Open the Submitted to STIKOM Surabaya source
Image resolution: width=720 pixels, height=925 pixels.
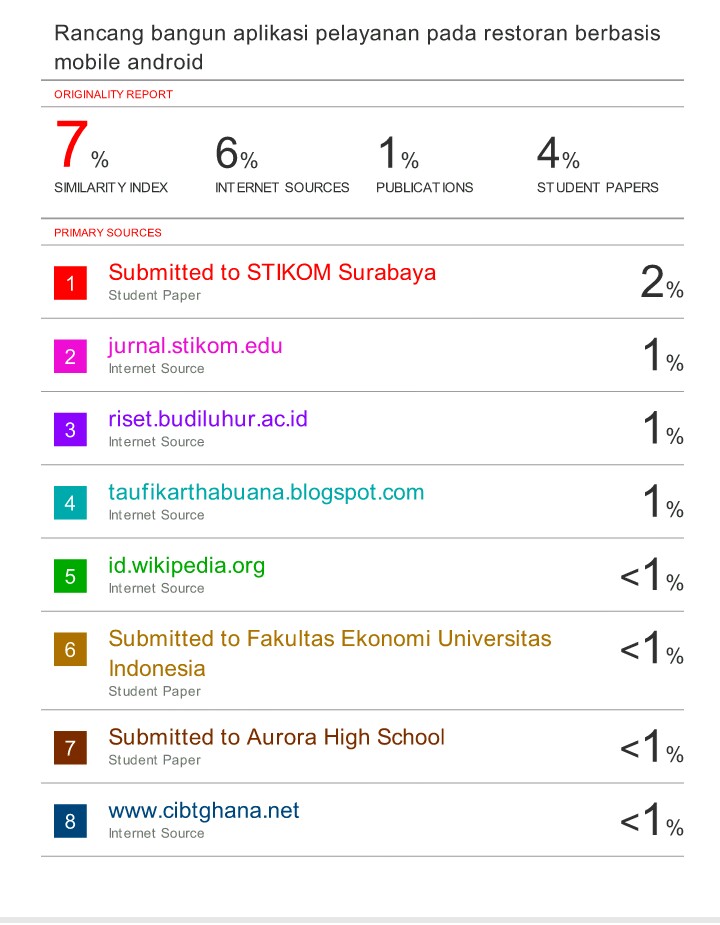[x=272, y=272]
